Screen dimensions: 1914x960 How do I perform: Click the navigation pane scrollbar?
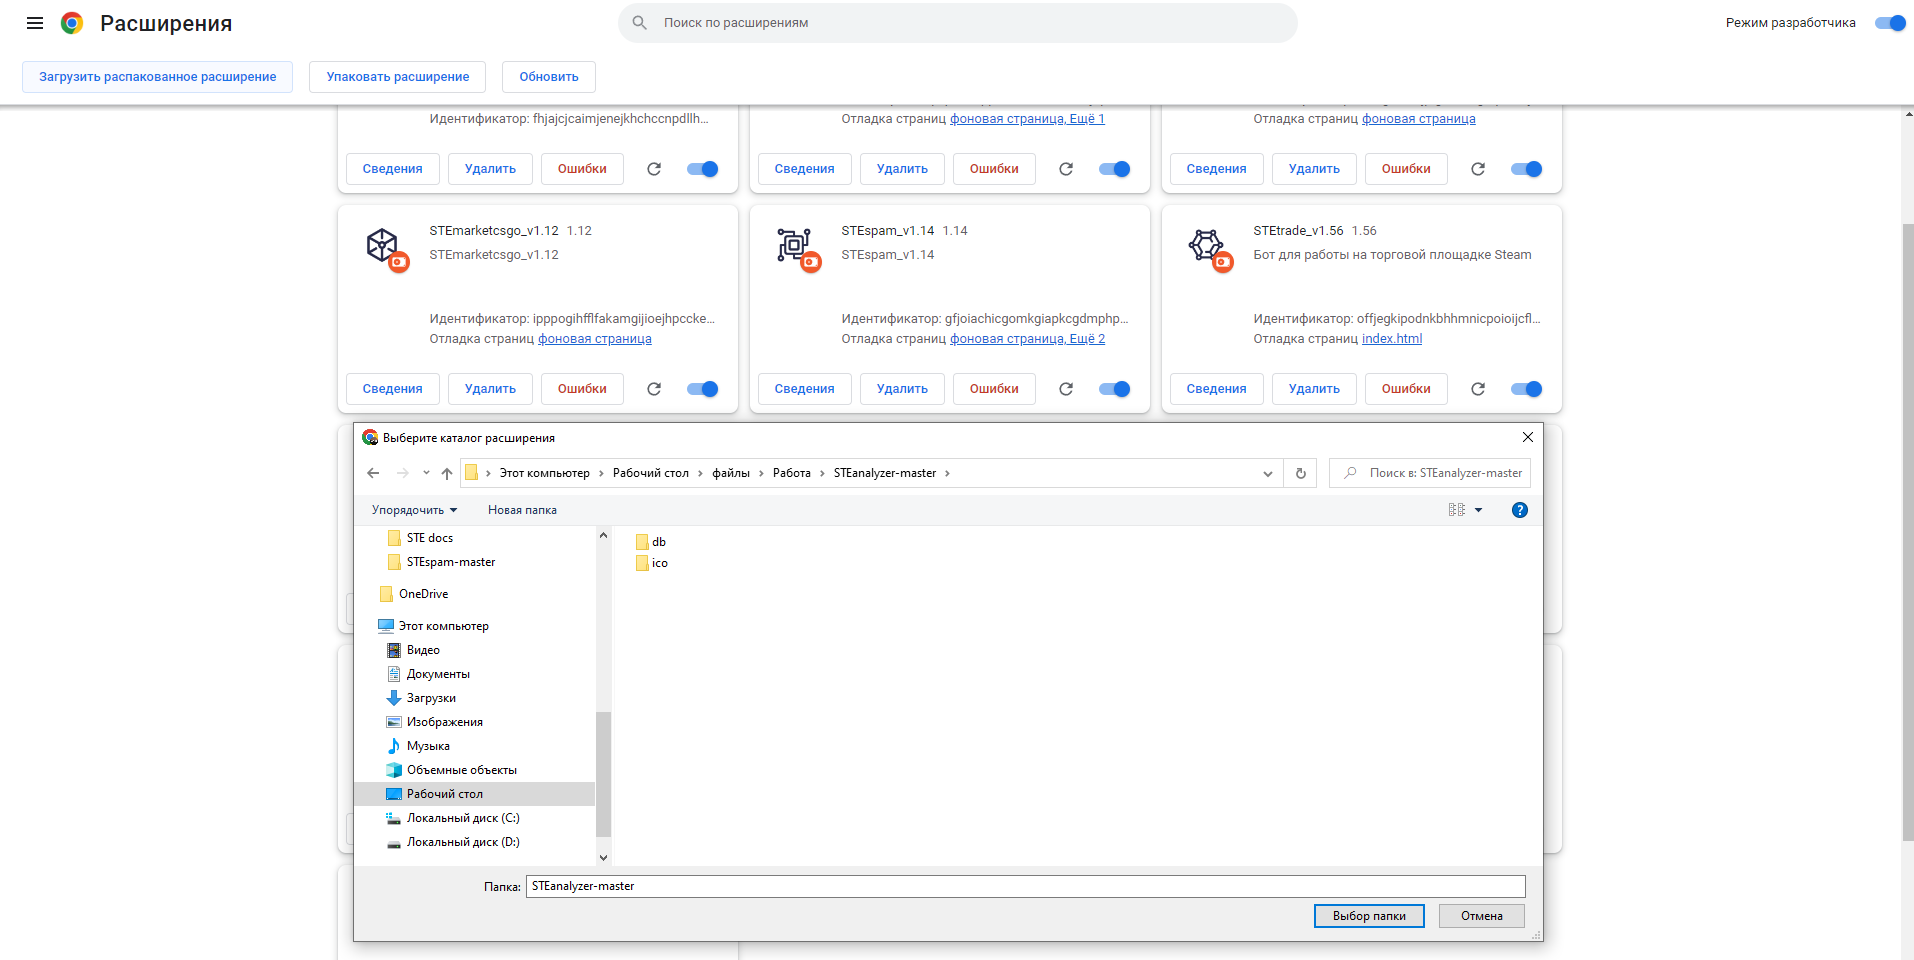click(x=603, y=774)
